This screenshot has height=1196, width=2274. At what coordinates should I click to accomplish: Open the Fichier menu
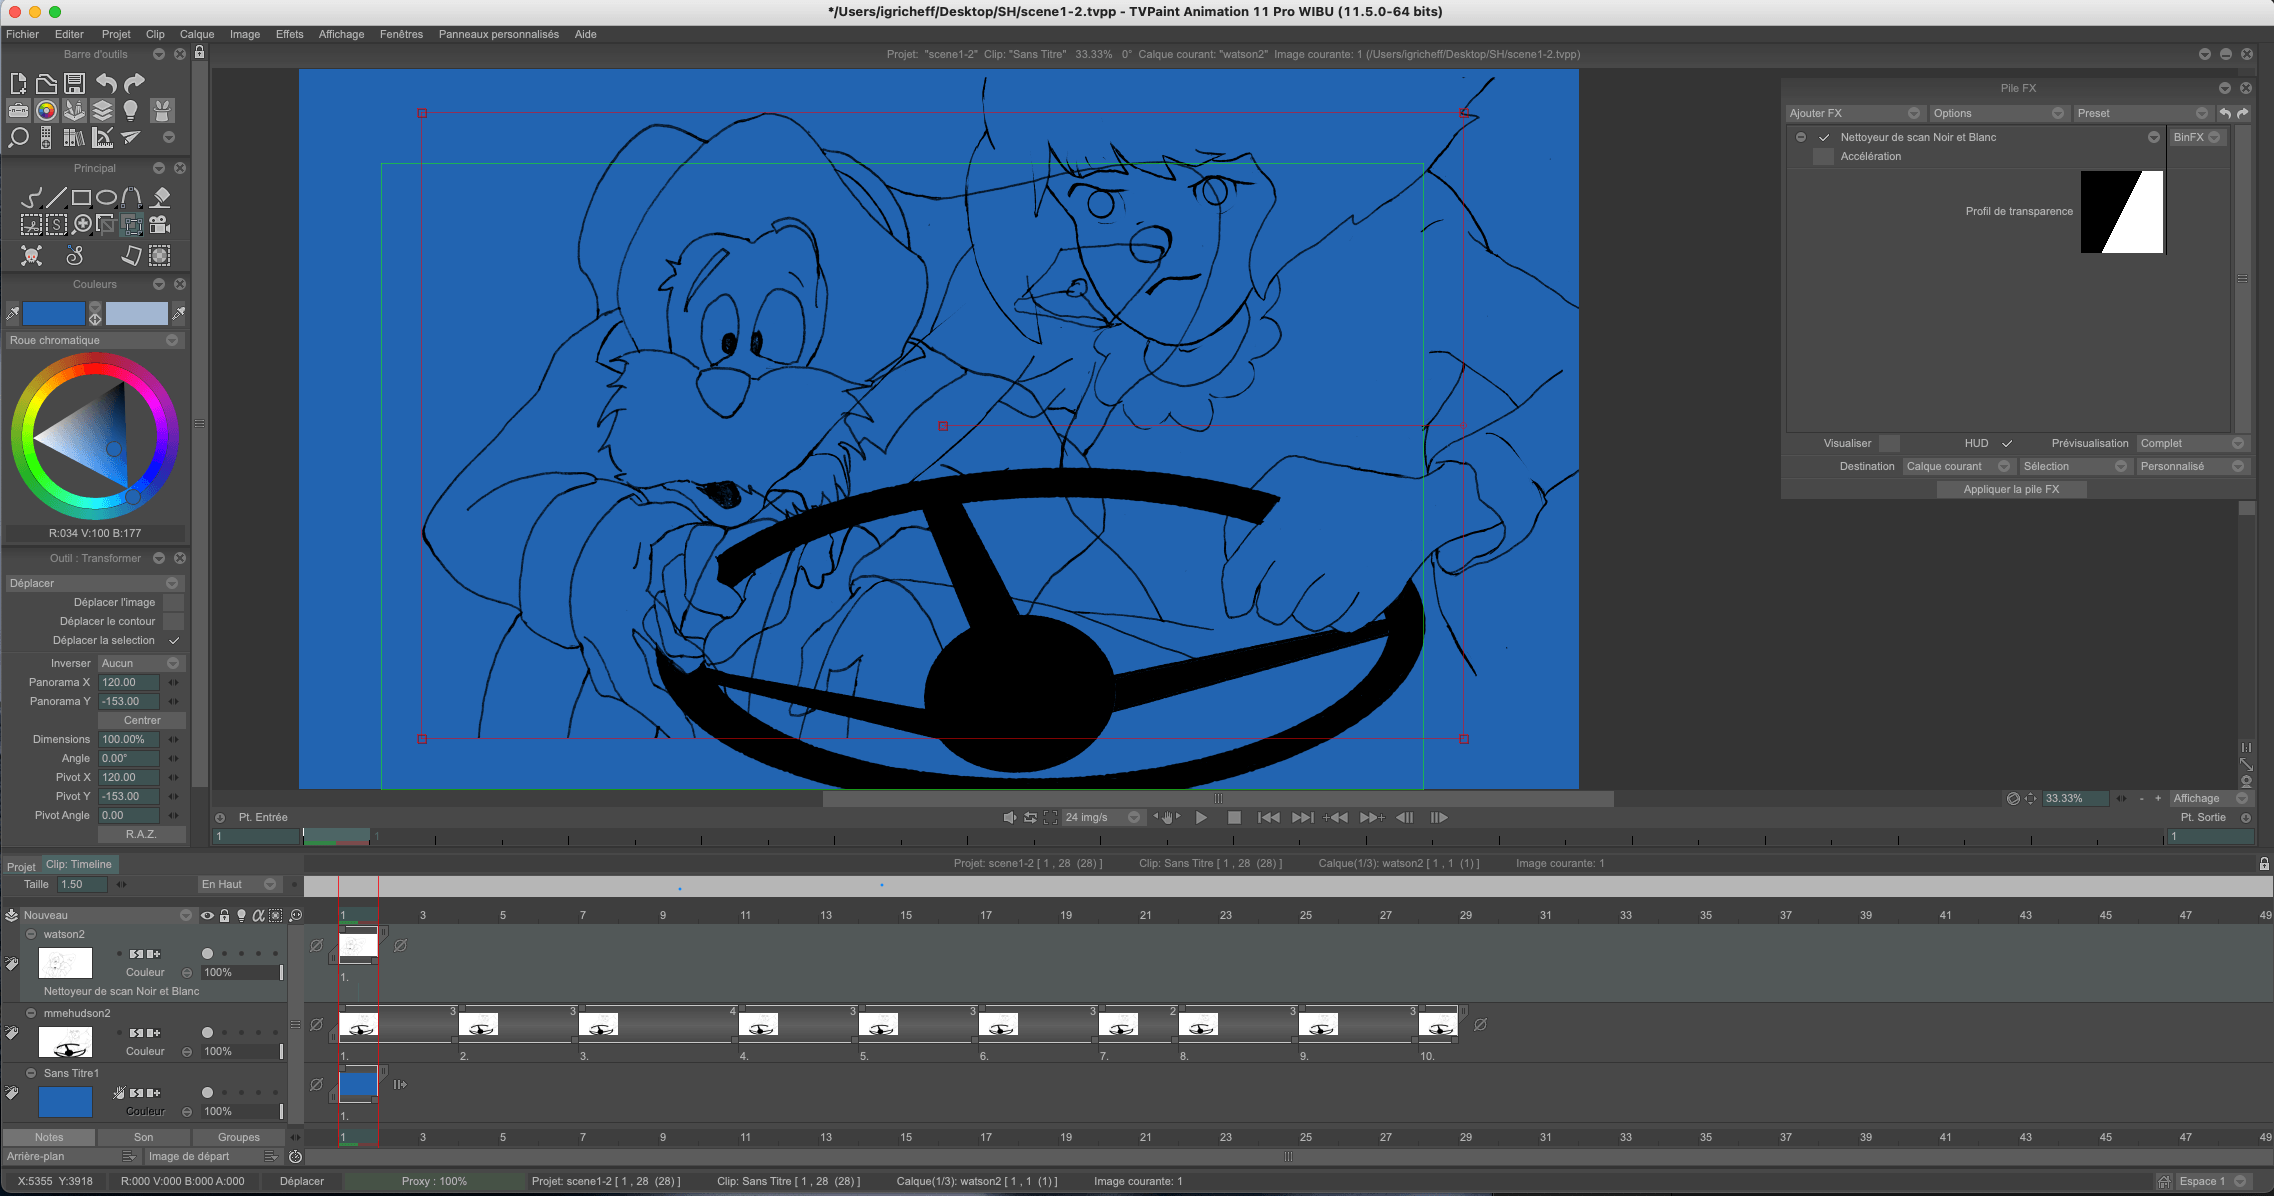[23, 34]
